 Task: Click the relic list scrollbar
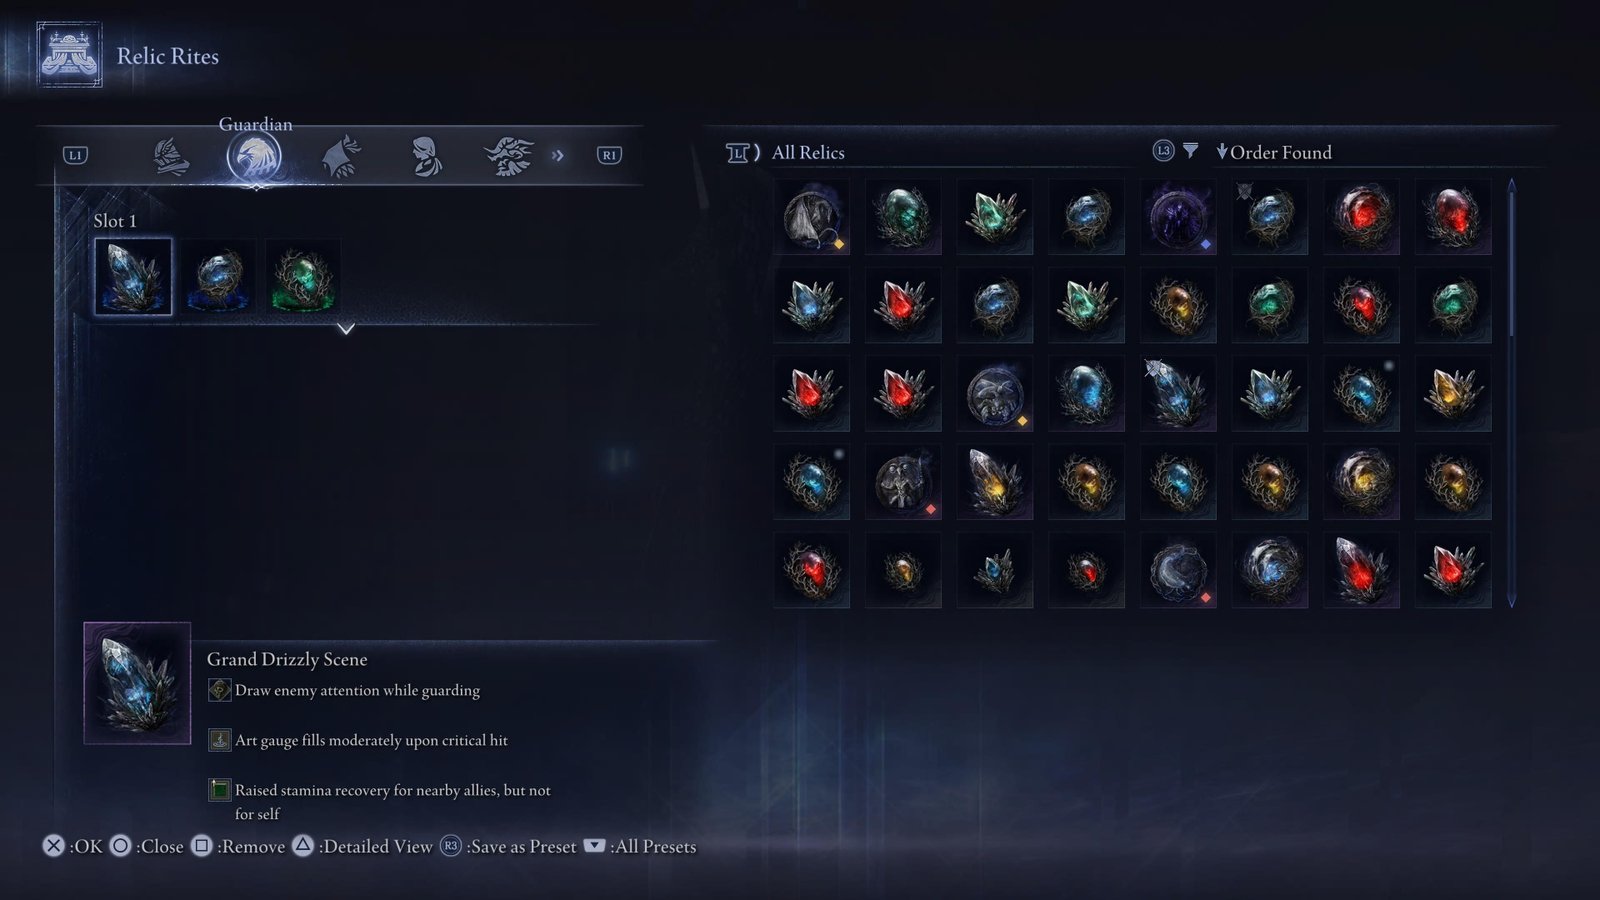1511,393
